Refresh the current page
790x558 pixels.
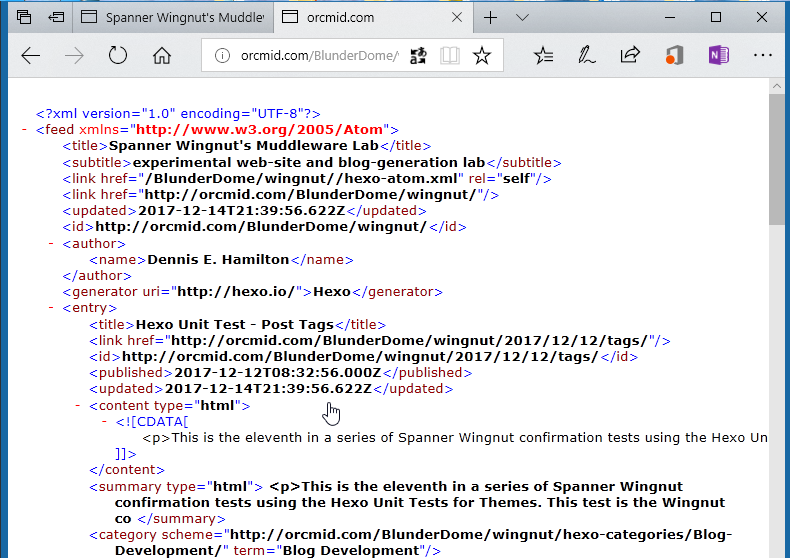pyautogui.click(x=118, y=56)
